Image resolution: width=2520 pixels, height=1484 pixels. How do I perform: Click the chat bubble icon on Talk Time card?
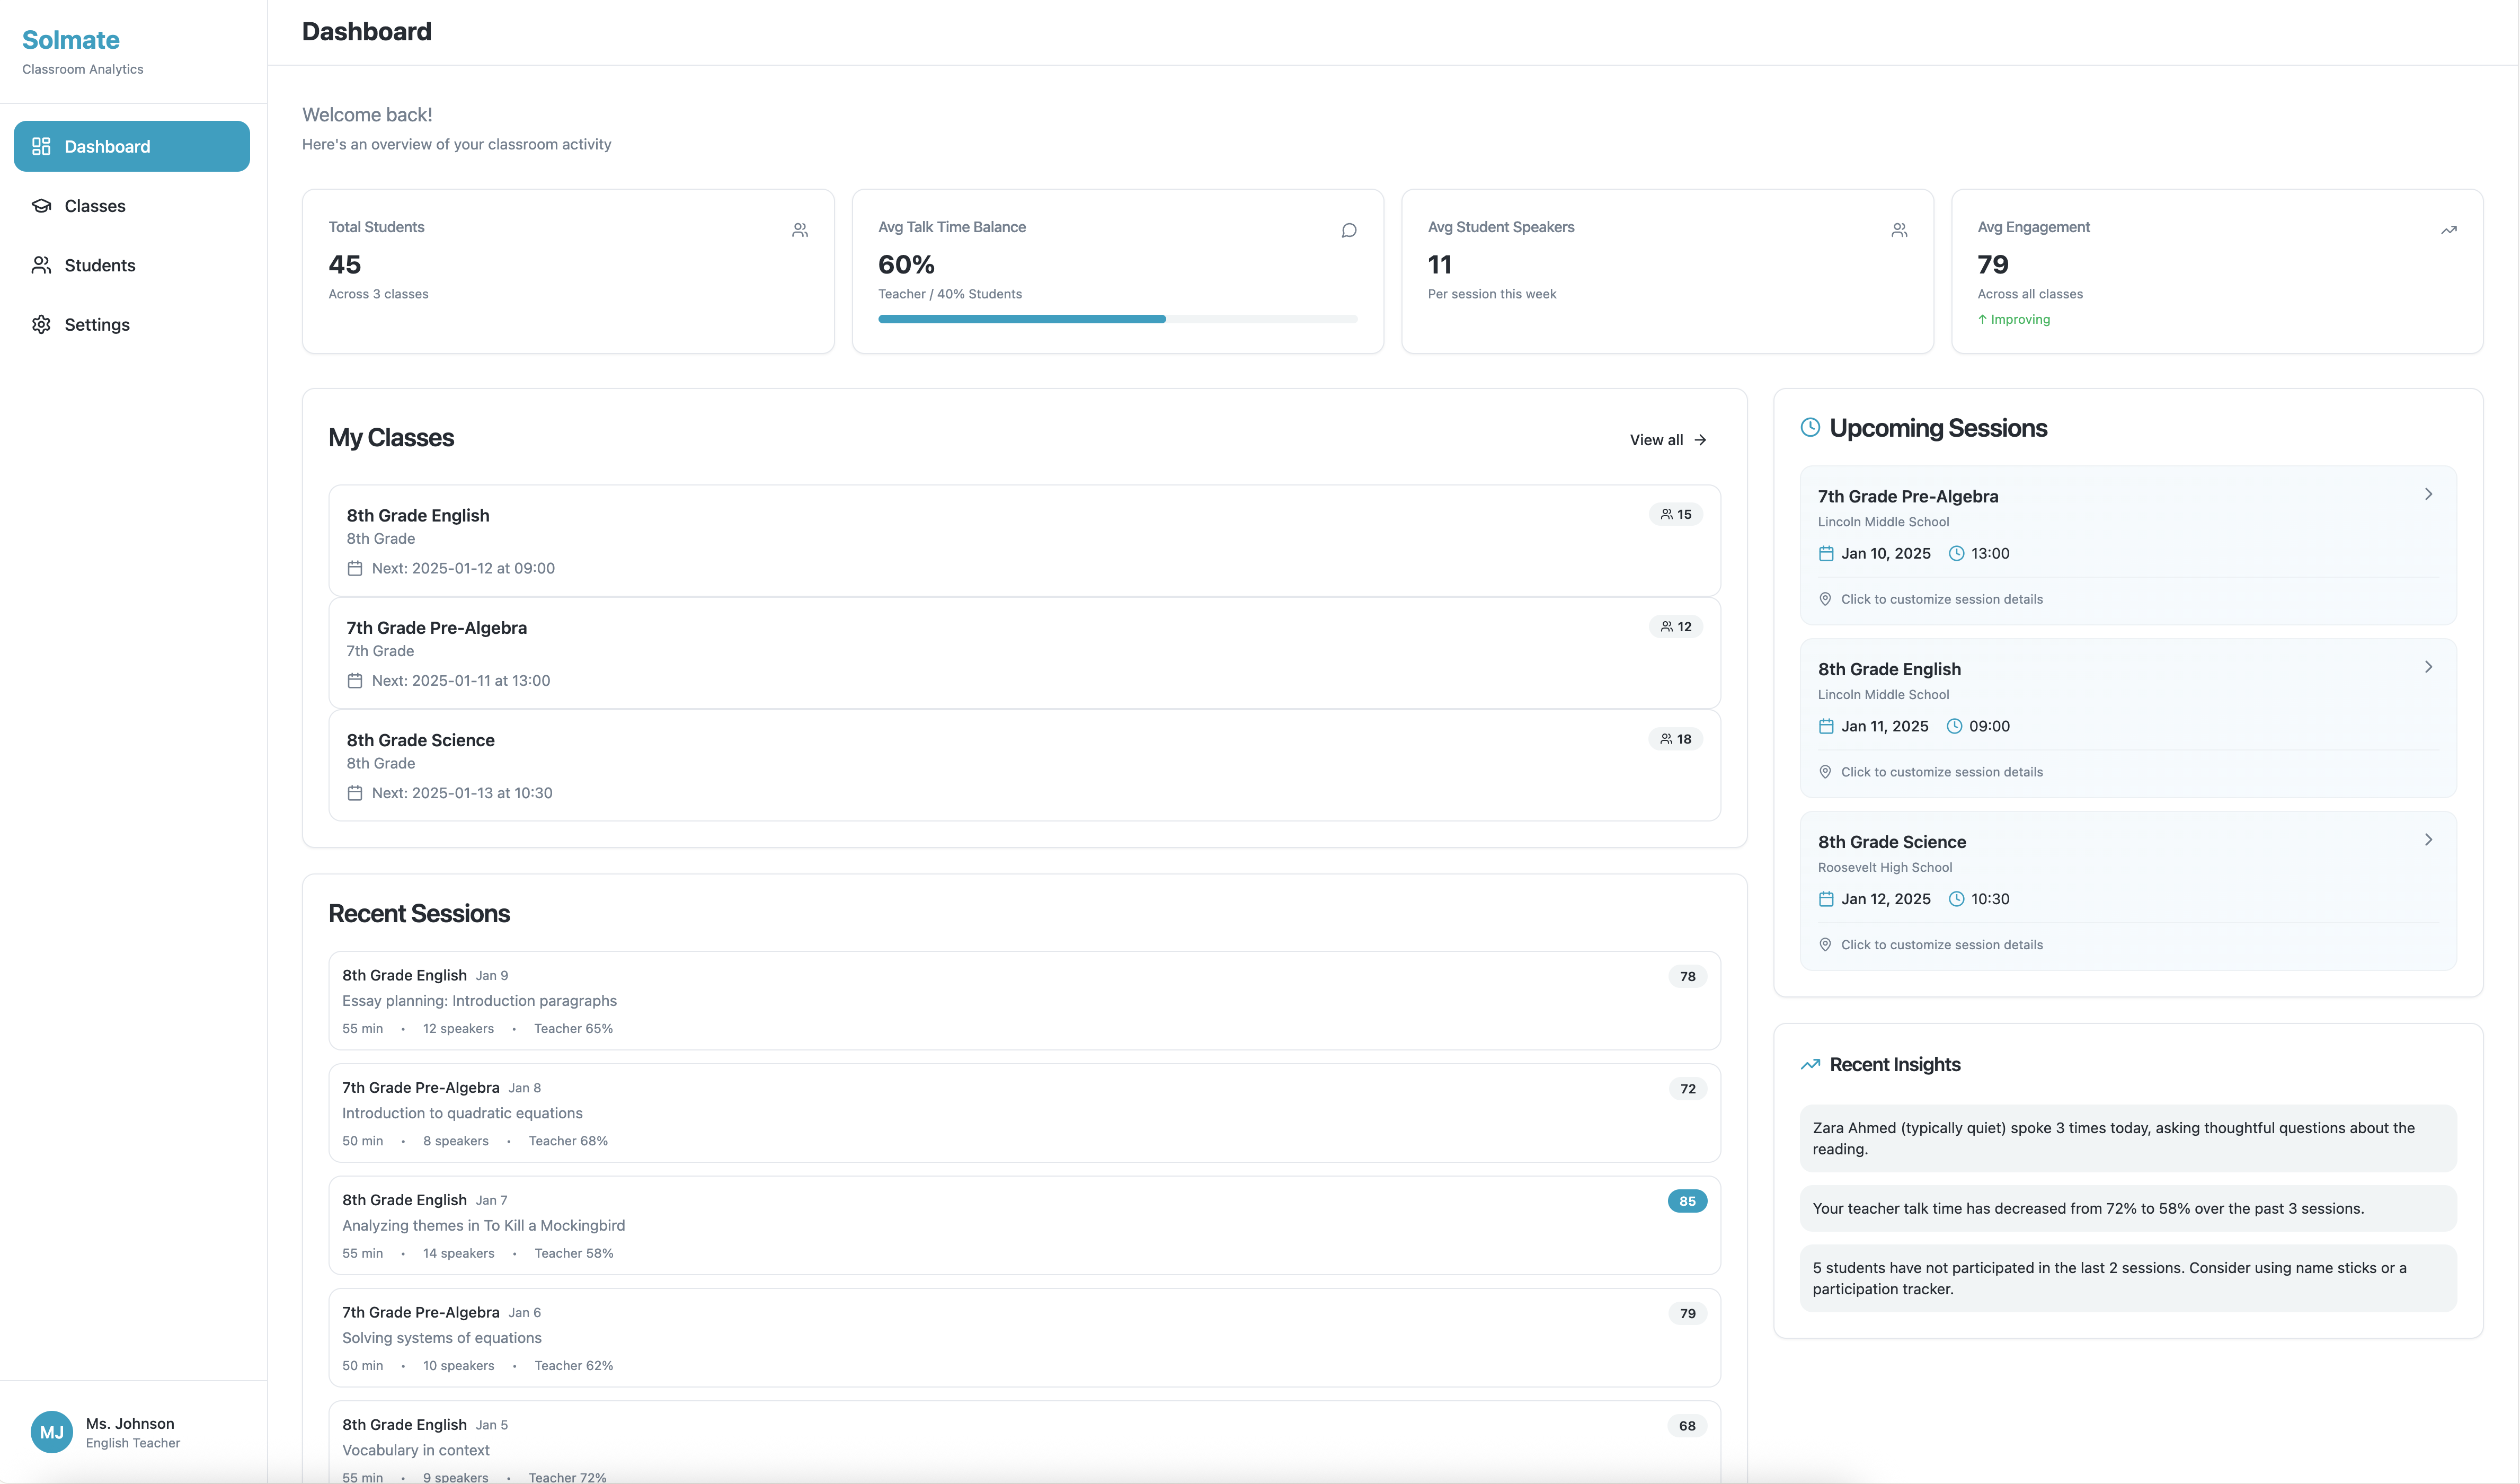pyautogui.click(x=1349, y=230)
